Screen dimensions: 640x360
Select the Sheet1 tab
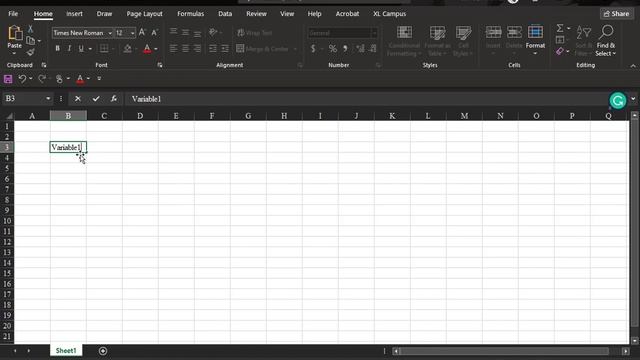tap(66, 350)
